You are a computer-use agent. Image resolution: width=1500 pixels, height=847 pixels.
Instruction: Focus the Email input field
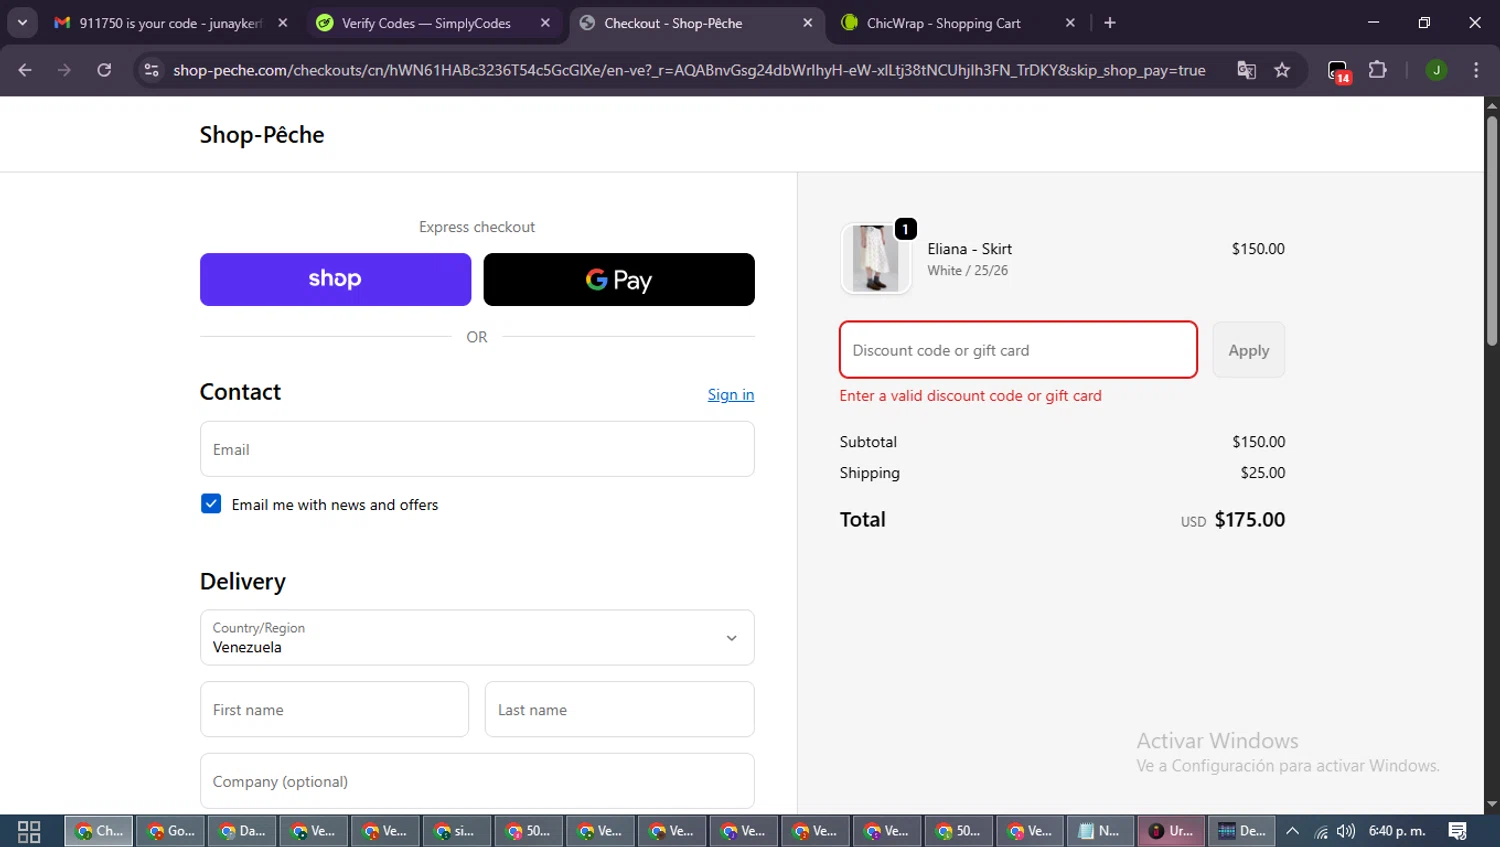point(477,449)
